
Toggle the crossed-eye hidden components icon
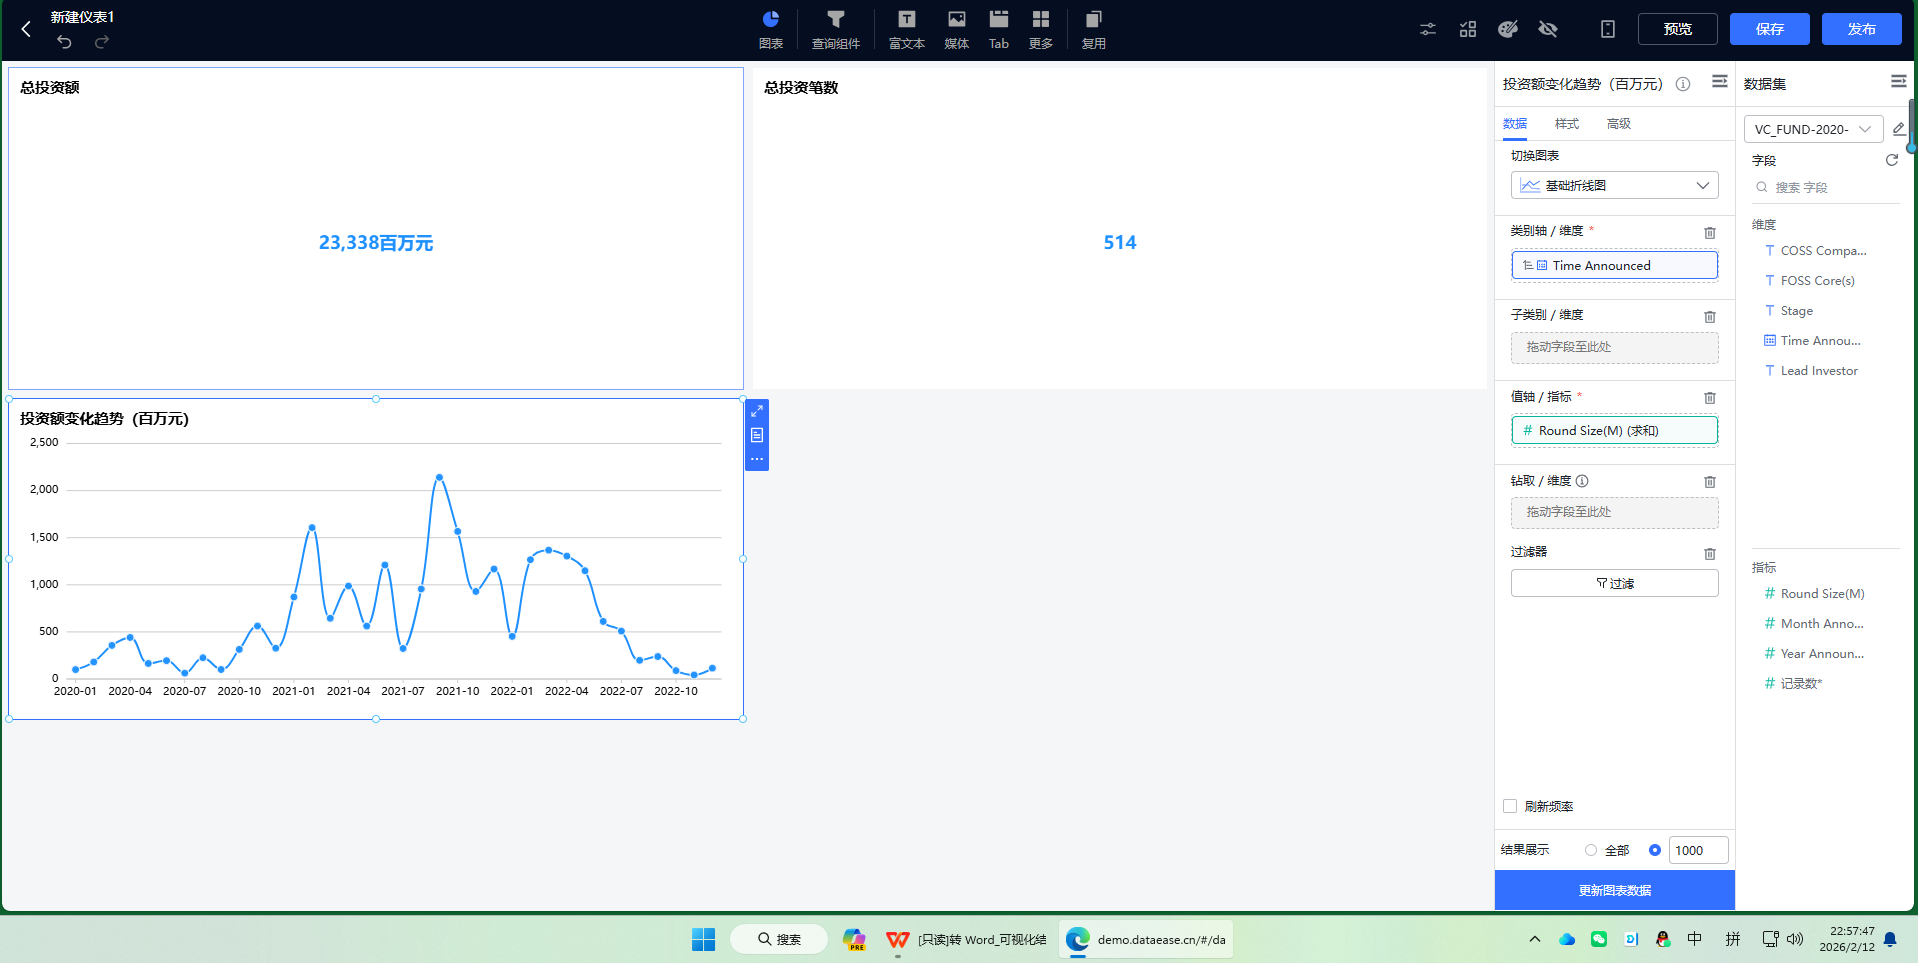point(1548,29)
